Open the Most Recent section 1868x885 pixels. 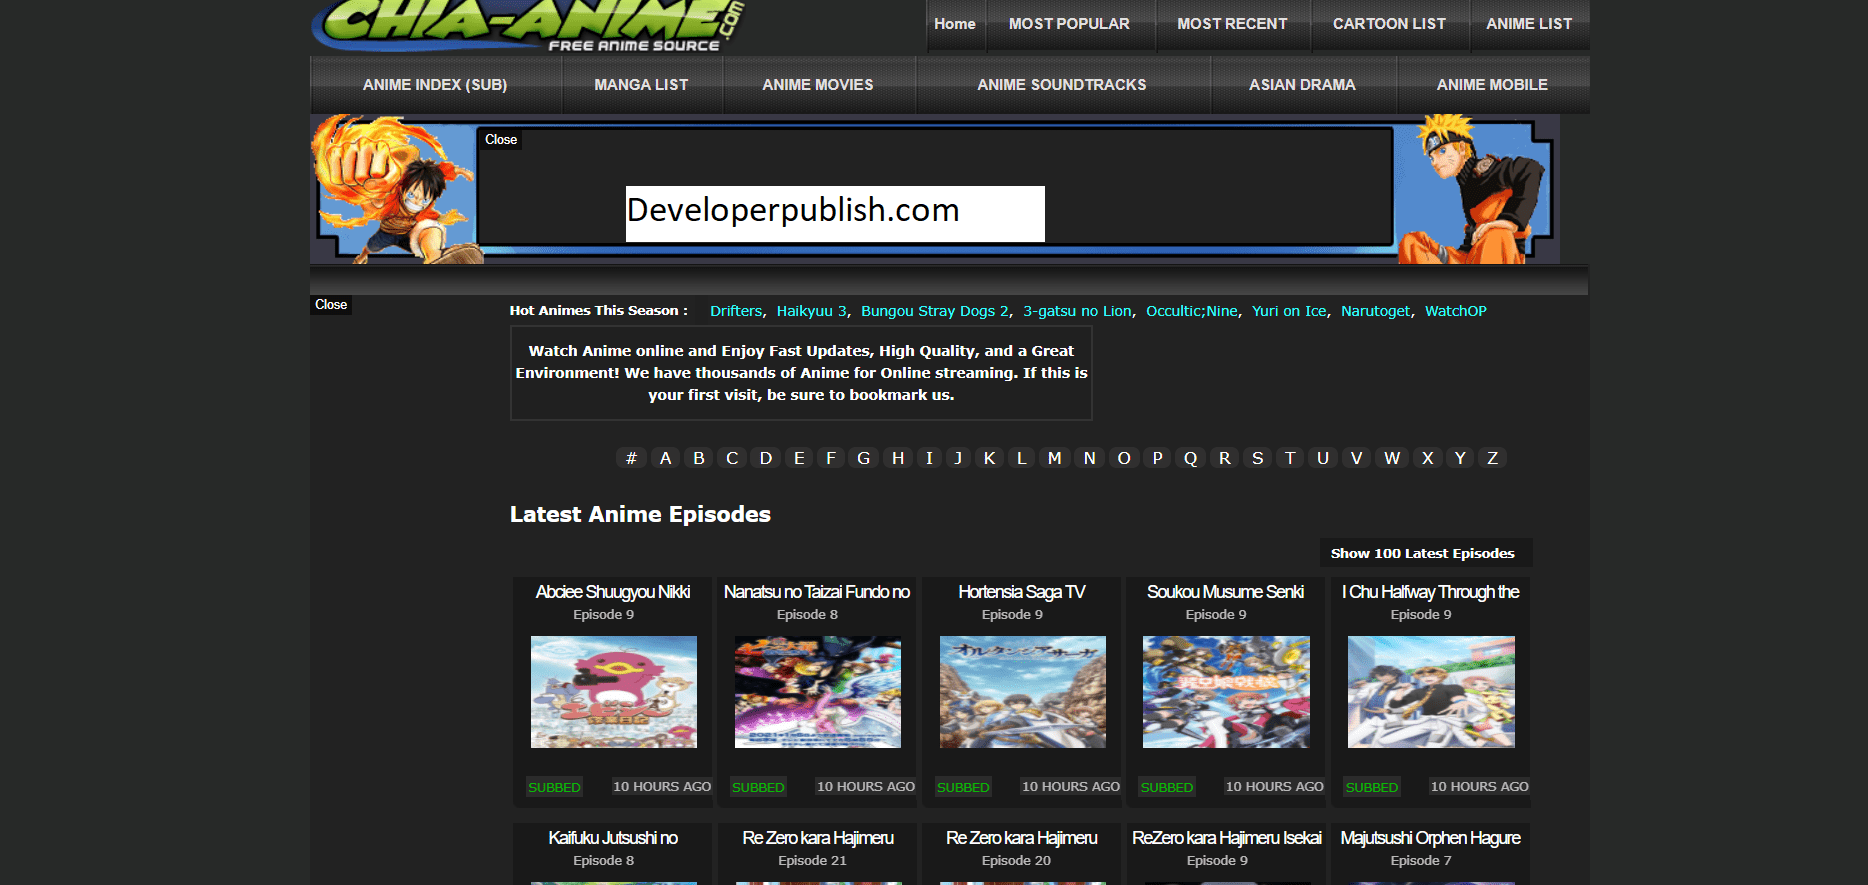point(1232,24)
